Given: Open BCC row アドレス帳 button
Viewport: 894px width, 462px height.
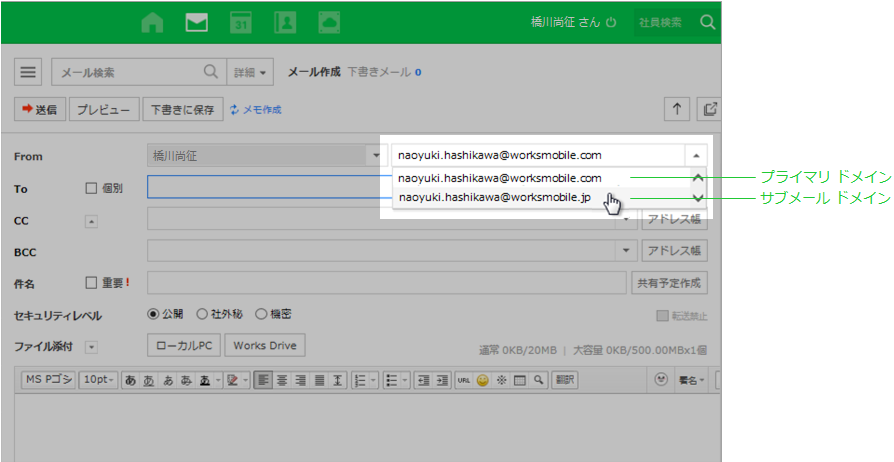Looking at the screenshot, I should coord(674,250).
